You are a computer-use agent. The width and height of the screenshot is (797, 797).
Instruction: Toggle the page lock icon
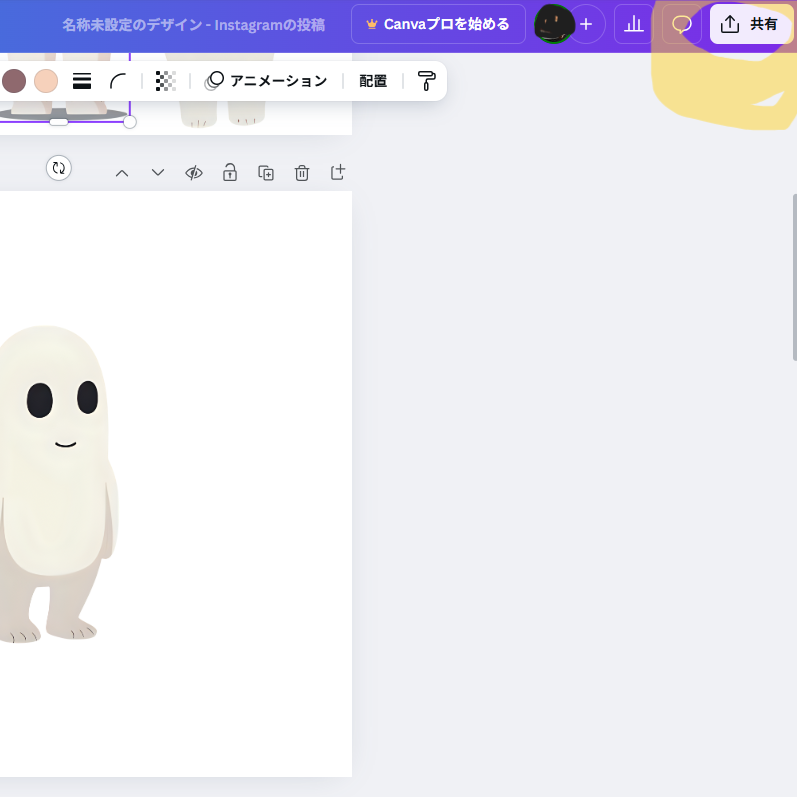pyautogui.click(x=230, y=173)
